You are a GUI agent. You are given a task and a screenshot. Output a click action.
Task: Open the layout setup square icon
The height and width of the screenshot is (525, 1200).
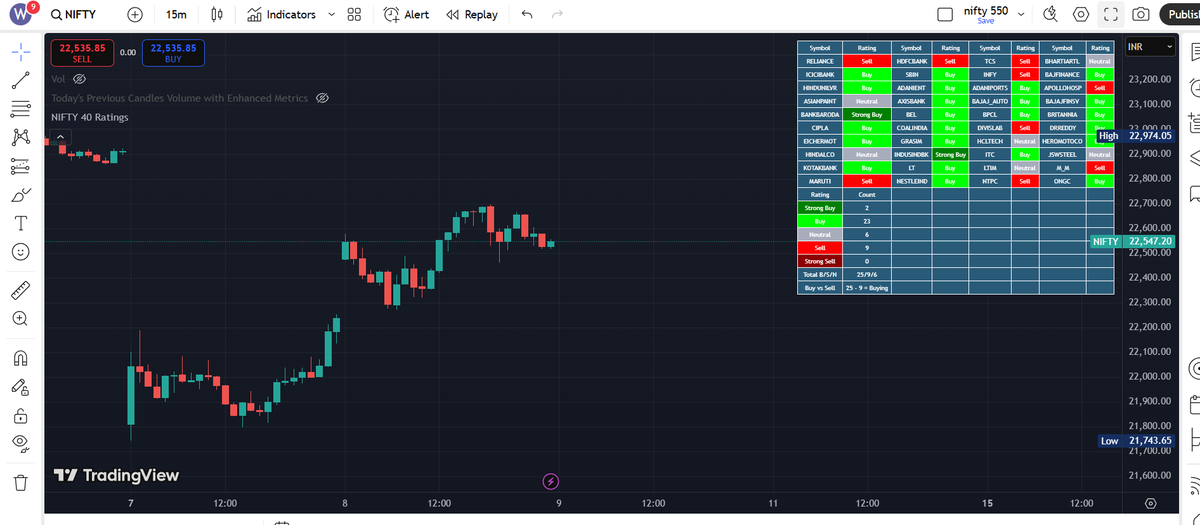(x=945, y=15)
